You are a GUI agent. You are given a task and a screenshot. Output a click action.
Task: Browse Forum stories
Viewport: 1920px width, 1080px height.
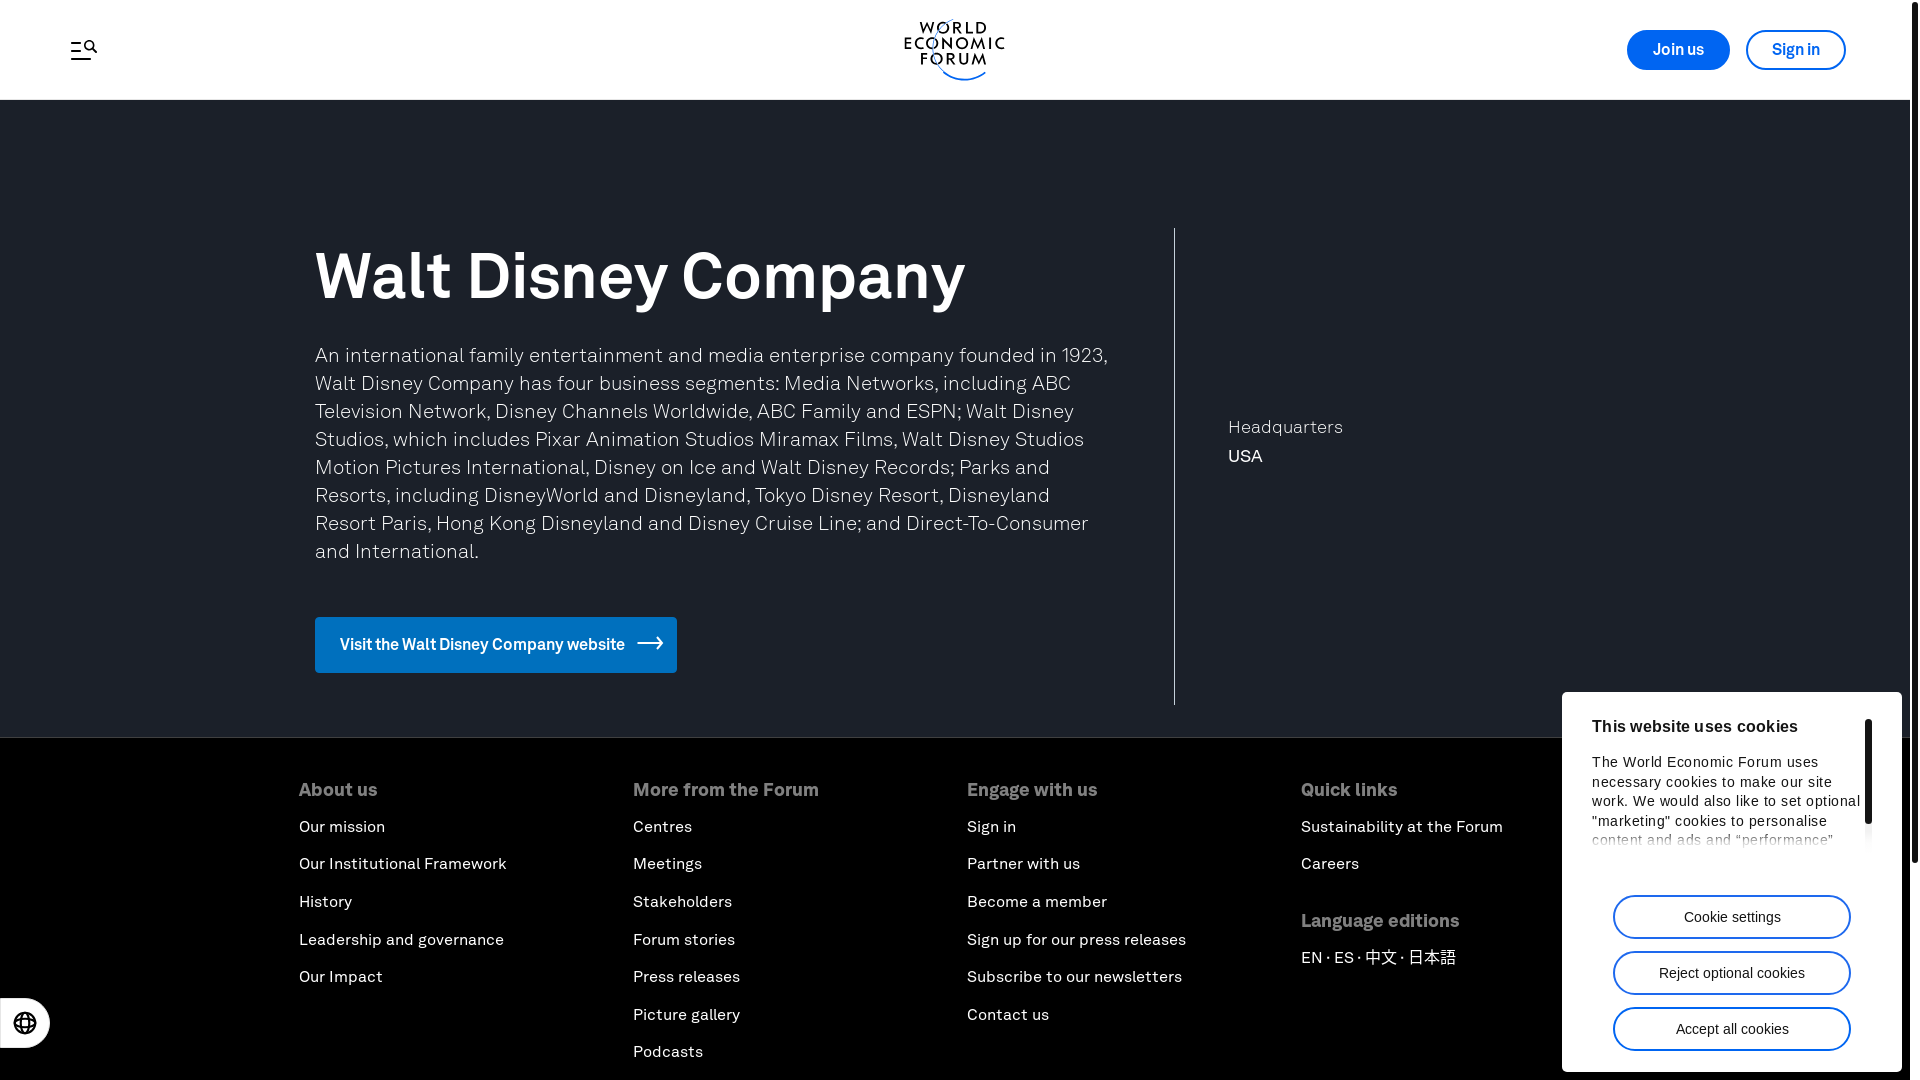[x=684, y=940]
